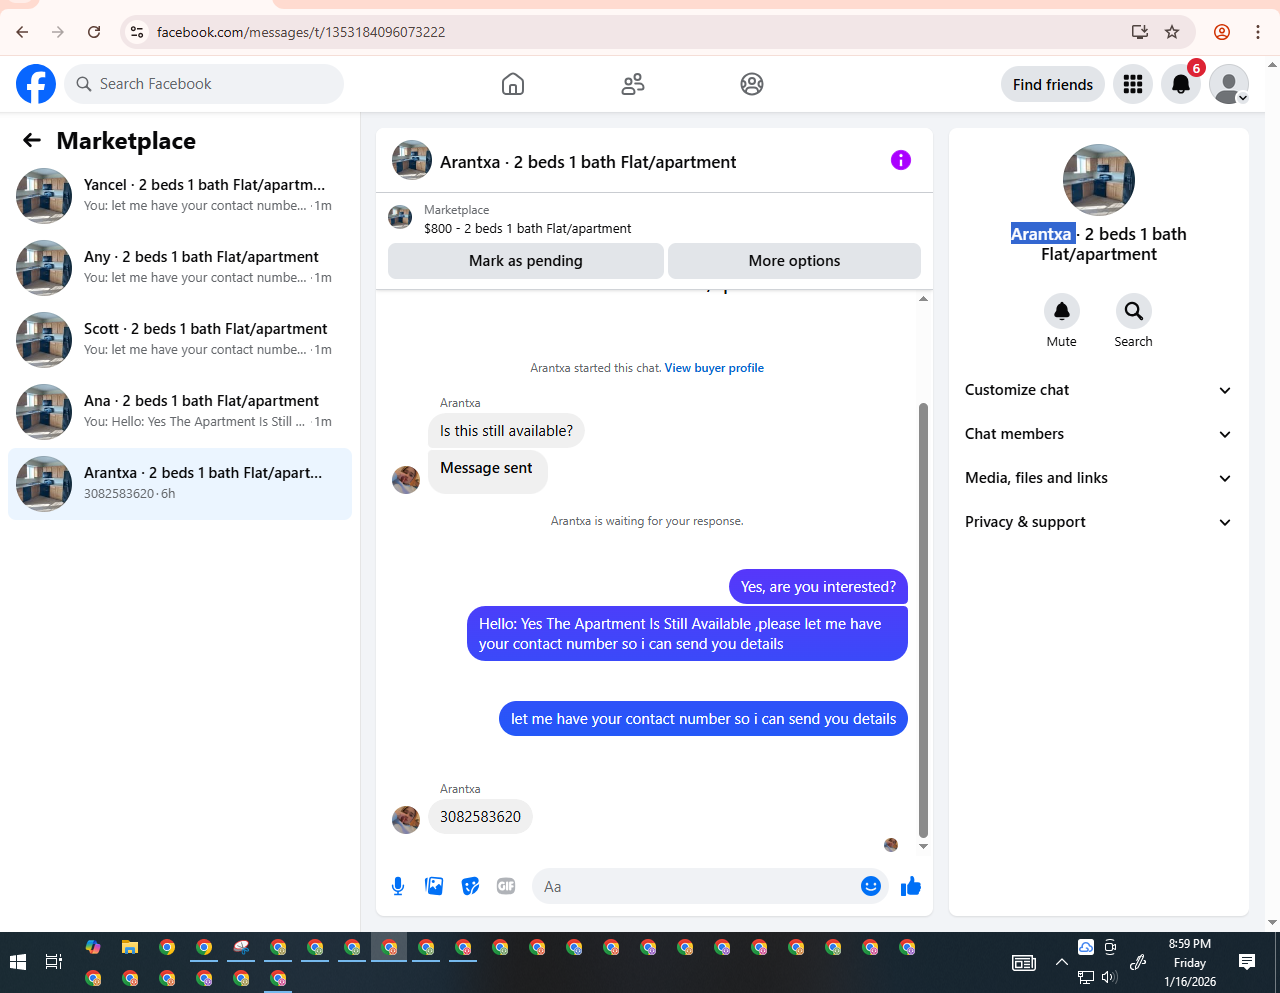Screen dimensions: 1280x993
Task: Click 'Yes, are you interested?' message
Action: coord(818,587)
